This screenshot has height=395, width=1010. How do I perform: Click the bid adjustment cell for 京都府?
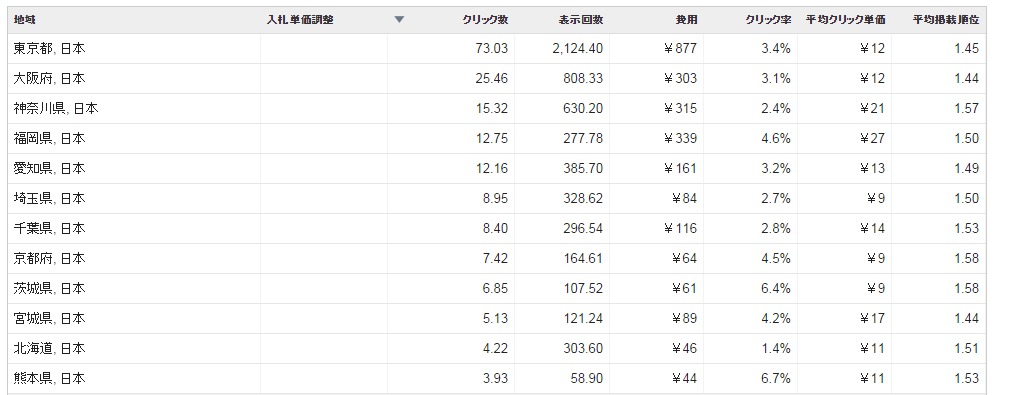(x=323, y=258)
